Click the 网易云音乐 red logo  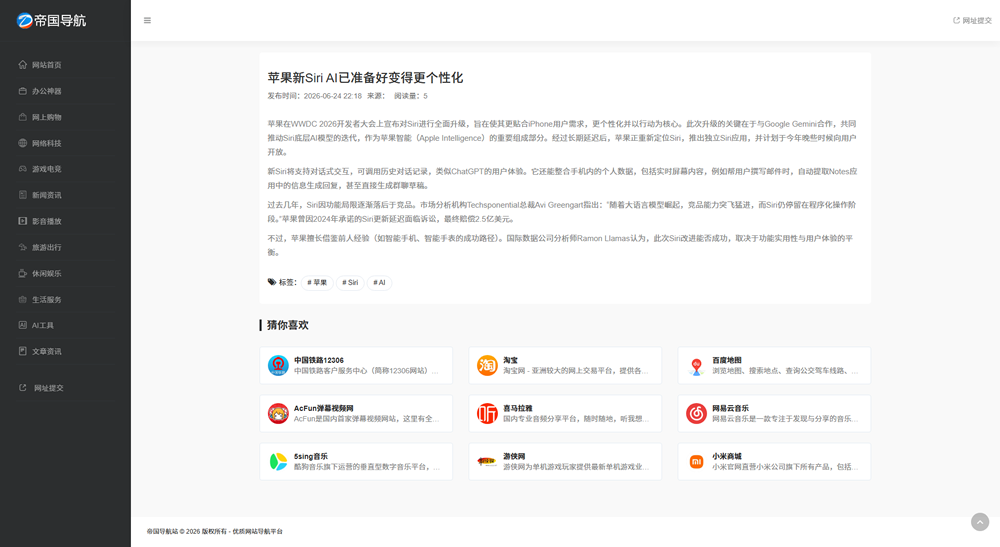[696, 413]
